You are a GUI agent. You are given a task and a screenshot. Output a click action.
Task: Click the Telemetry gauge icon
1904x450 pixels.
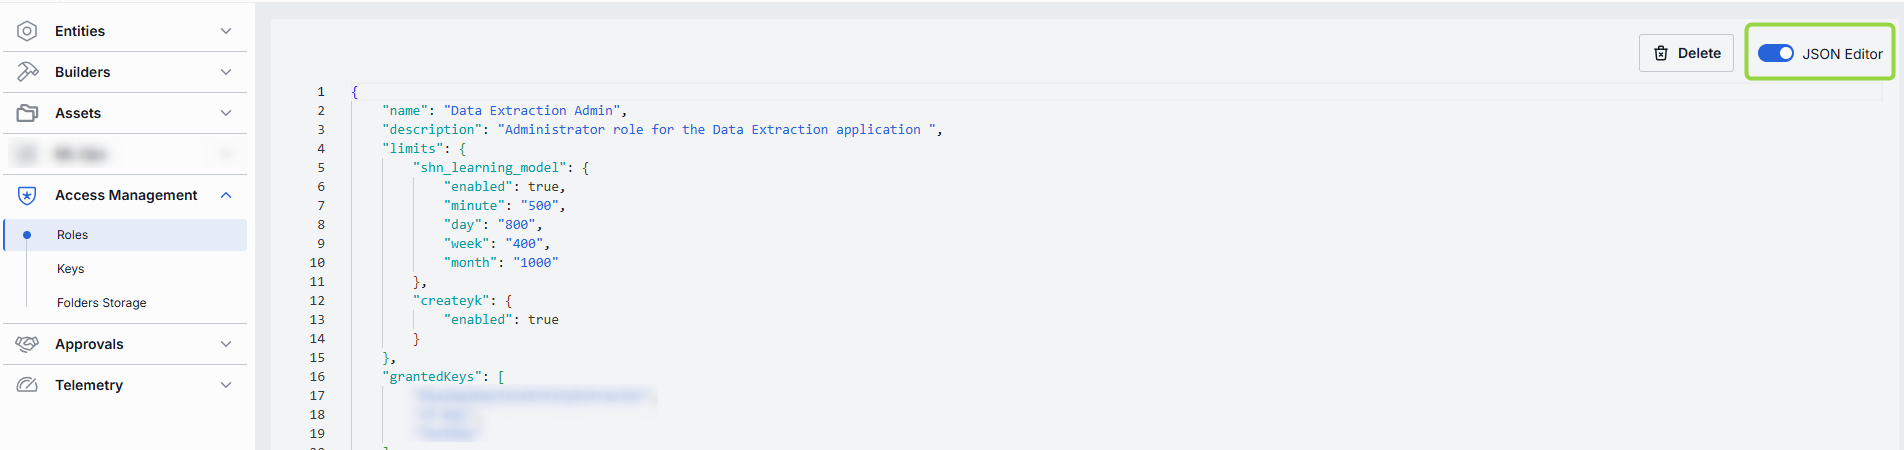pyautogui.click(x=27, y=385)
